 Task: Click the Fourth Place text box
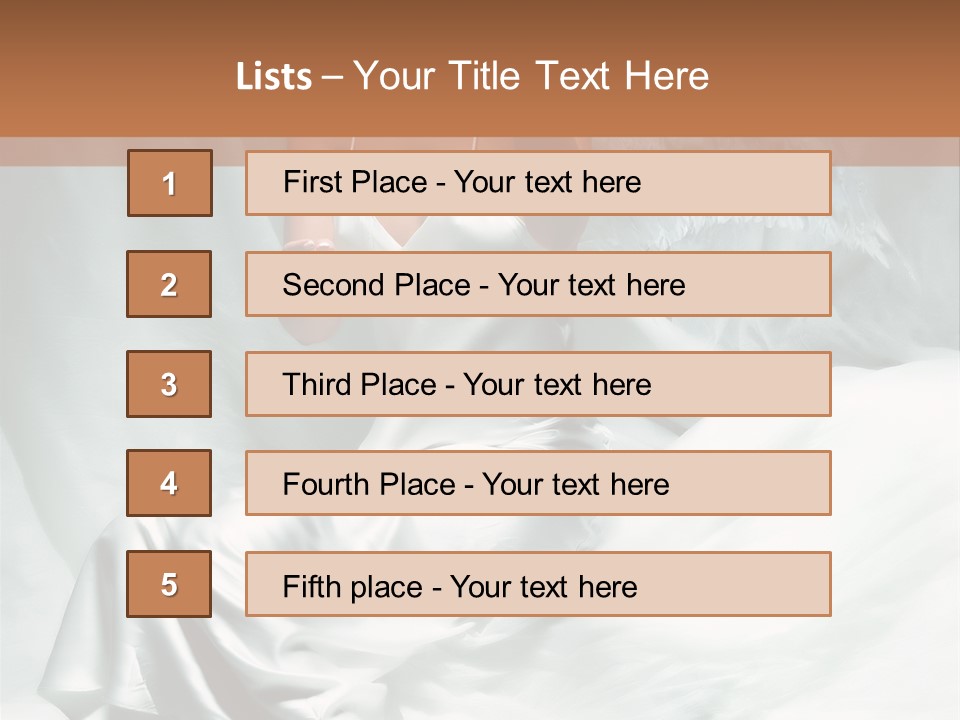coord(538,483)
